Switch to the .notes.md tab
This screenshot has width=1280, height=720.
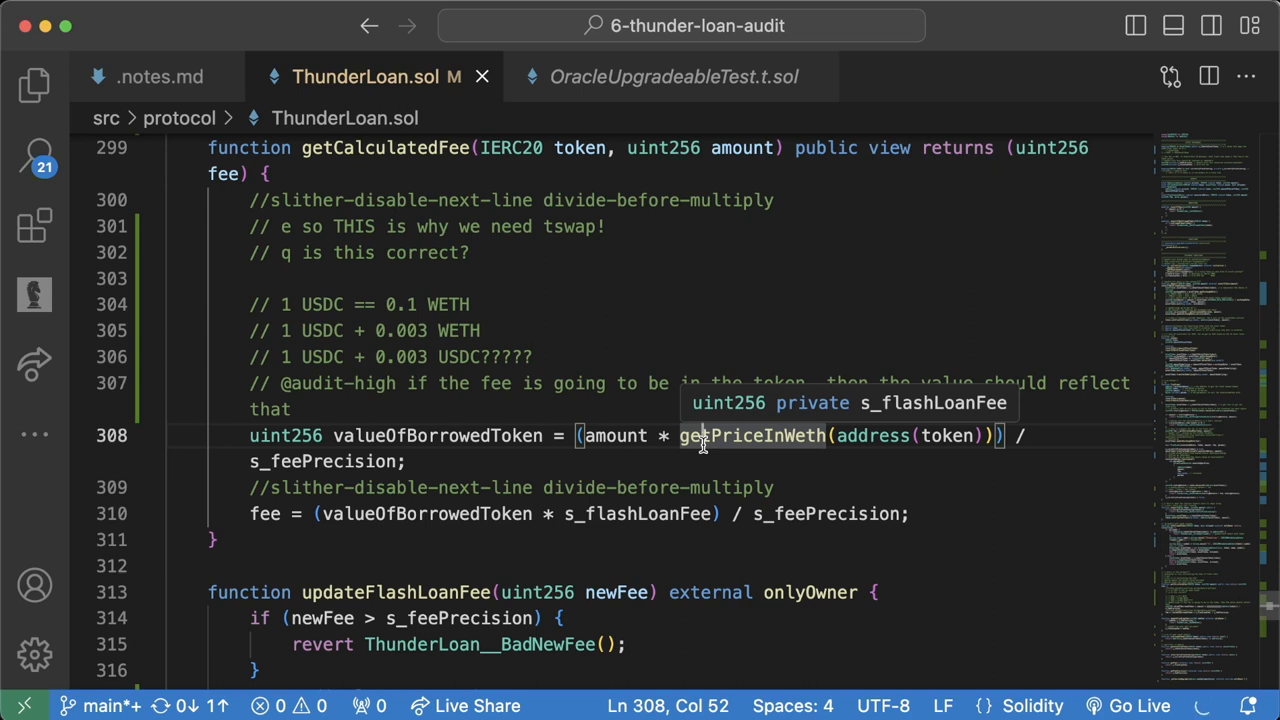click(x=160, y=77)
